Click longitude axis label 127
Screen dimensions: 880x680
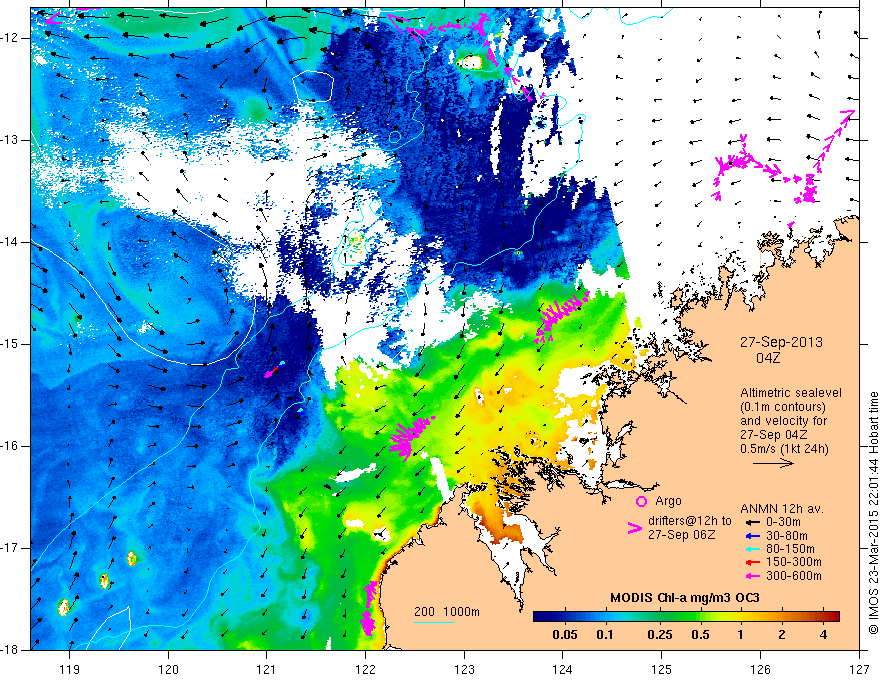coord(859,669)
